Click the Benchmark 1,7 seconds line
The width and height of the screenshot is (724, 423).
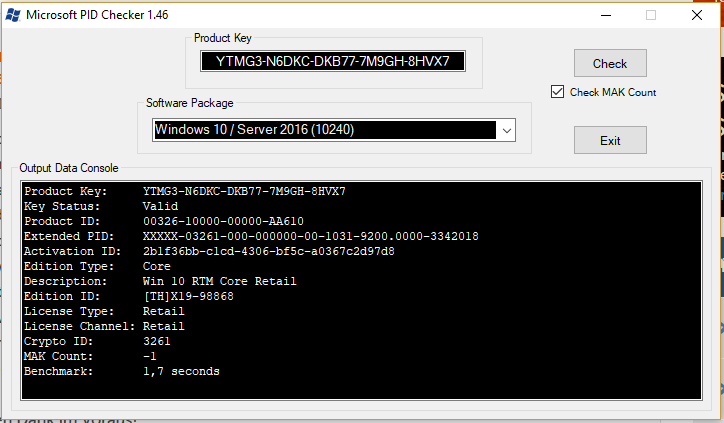click(121, 371)
